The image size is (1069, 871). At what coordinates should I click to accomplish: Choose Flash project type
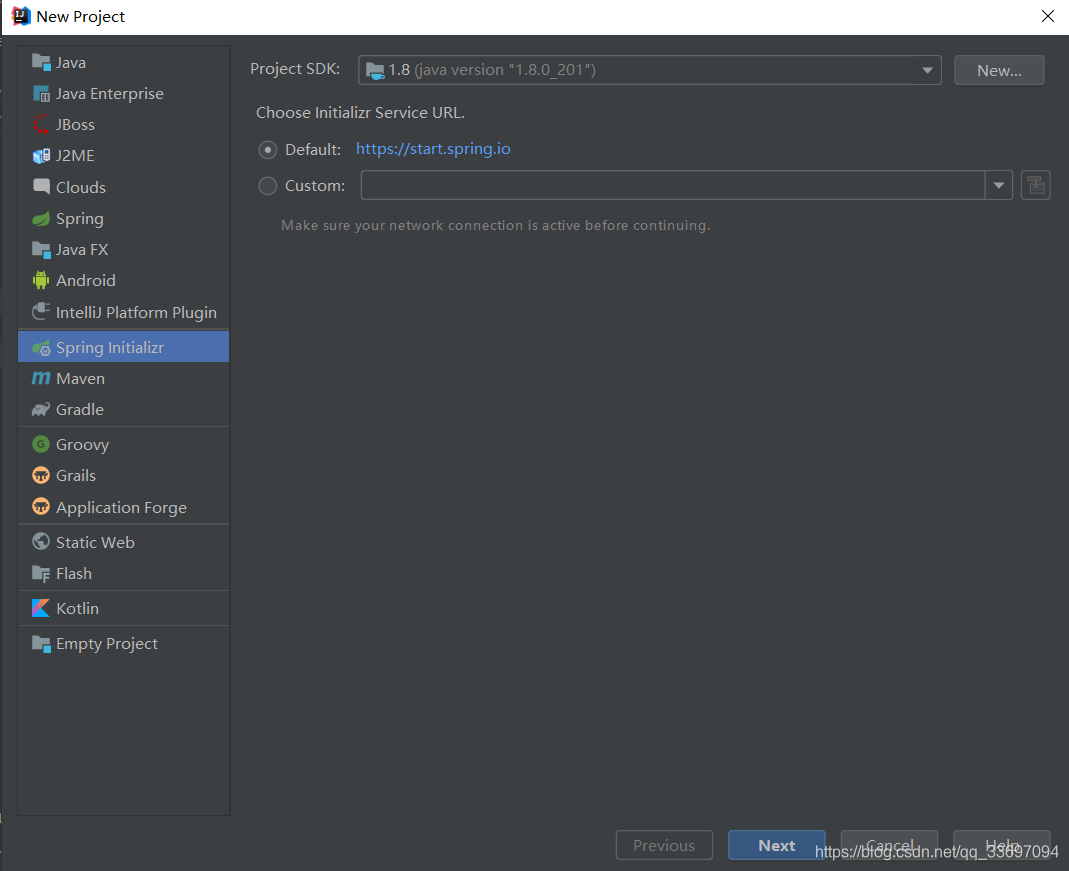pyautogui.click(x=123, y=574)
